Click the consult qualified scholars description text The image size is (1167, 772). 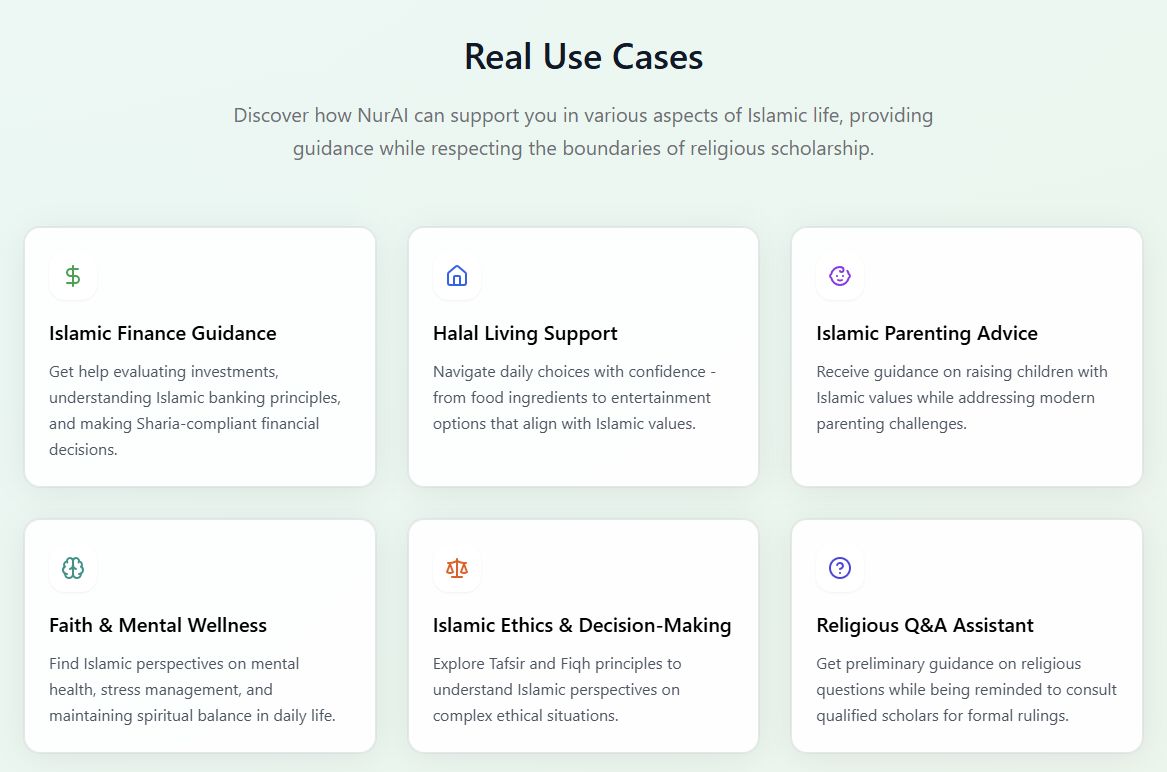pos(966,689)
